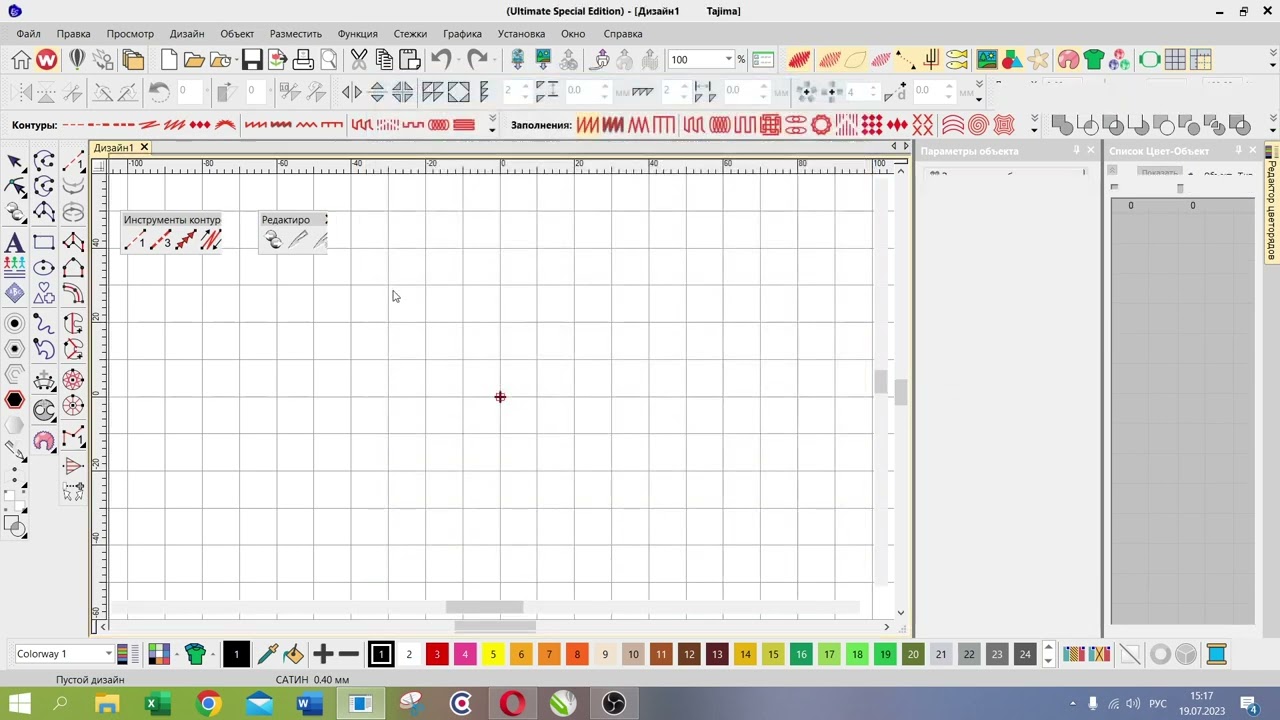The height and width of the screenshot is (720, 1280).
Task: Pick the Ellipse shape tool
Action: pos(44,268)
